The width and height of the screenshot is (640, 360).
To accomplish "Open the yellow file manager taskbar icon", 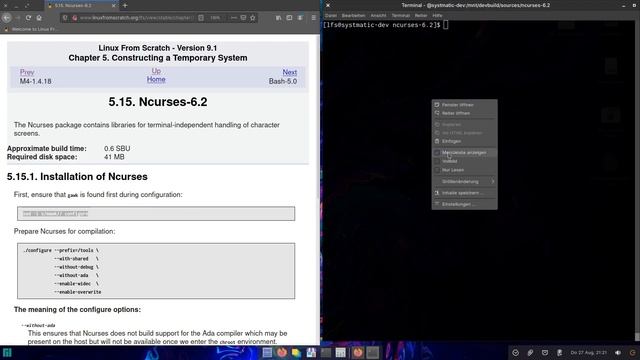I will point(296,353).
